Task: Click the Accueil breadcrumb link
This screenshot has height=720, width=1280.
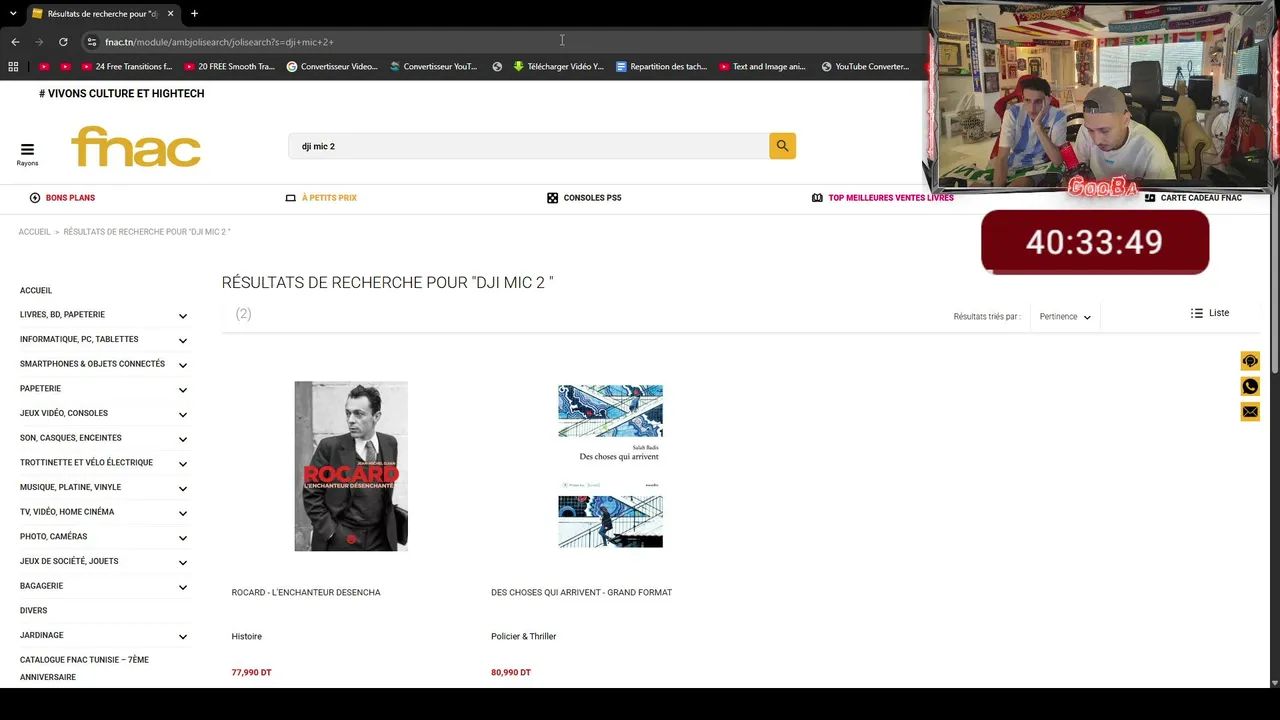Action: (34, 232)
